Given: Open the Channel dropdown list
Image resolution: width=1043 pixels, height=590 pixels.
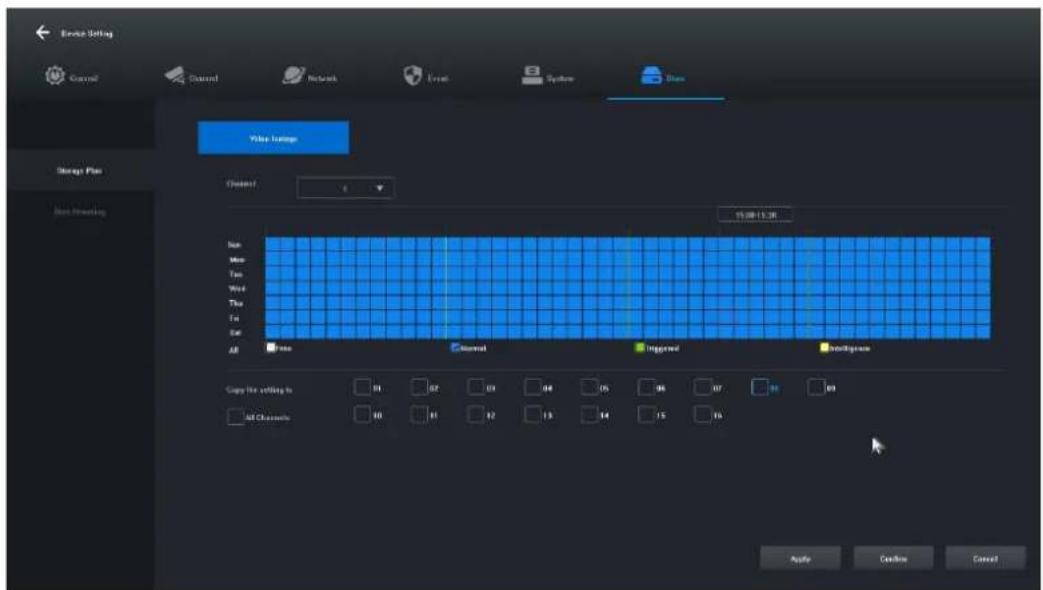Looking at the screenshot, I should coord(345,188).
